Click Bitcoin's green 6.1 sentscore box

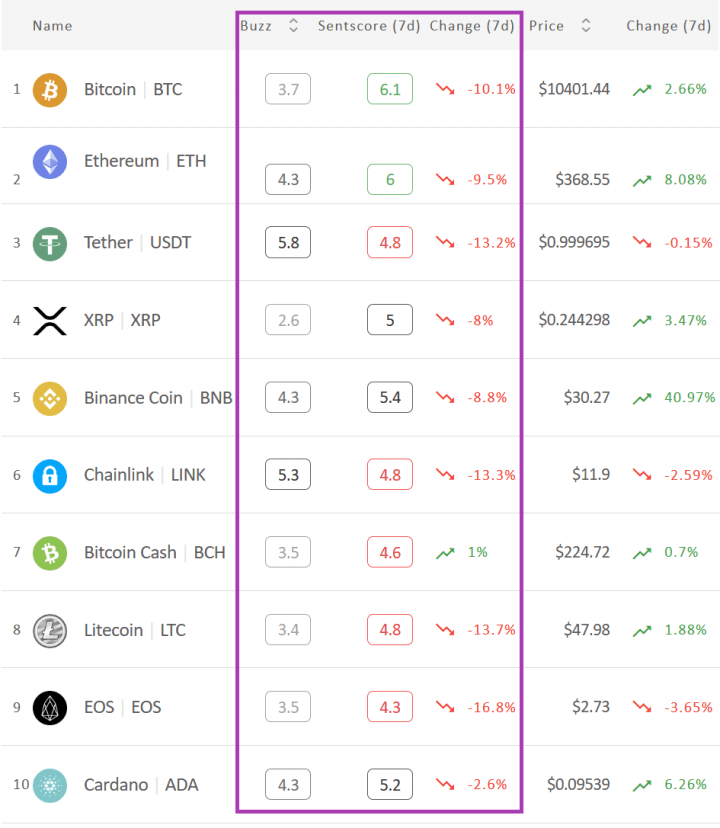(390, 90)
